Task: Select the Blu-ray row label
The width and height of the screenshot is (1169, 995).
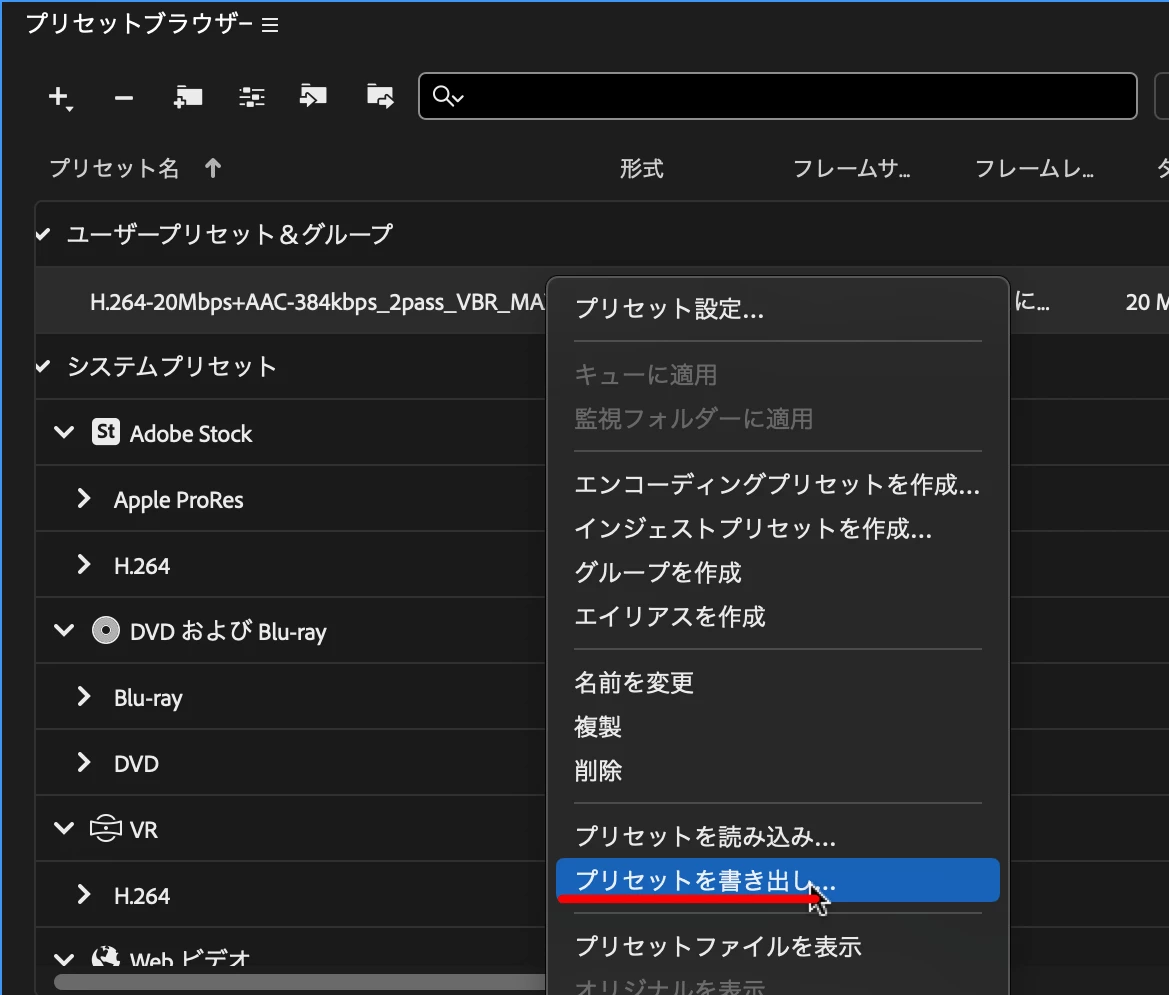Action: [x=148, y=698]
